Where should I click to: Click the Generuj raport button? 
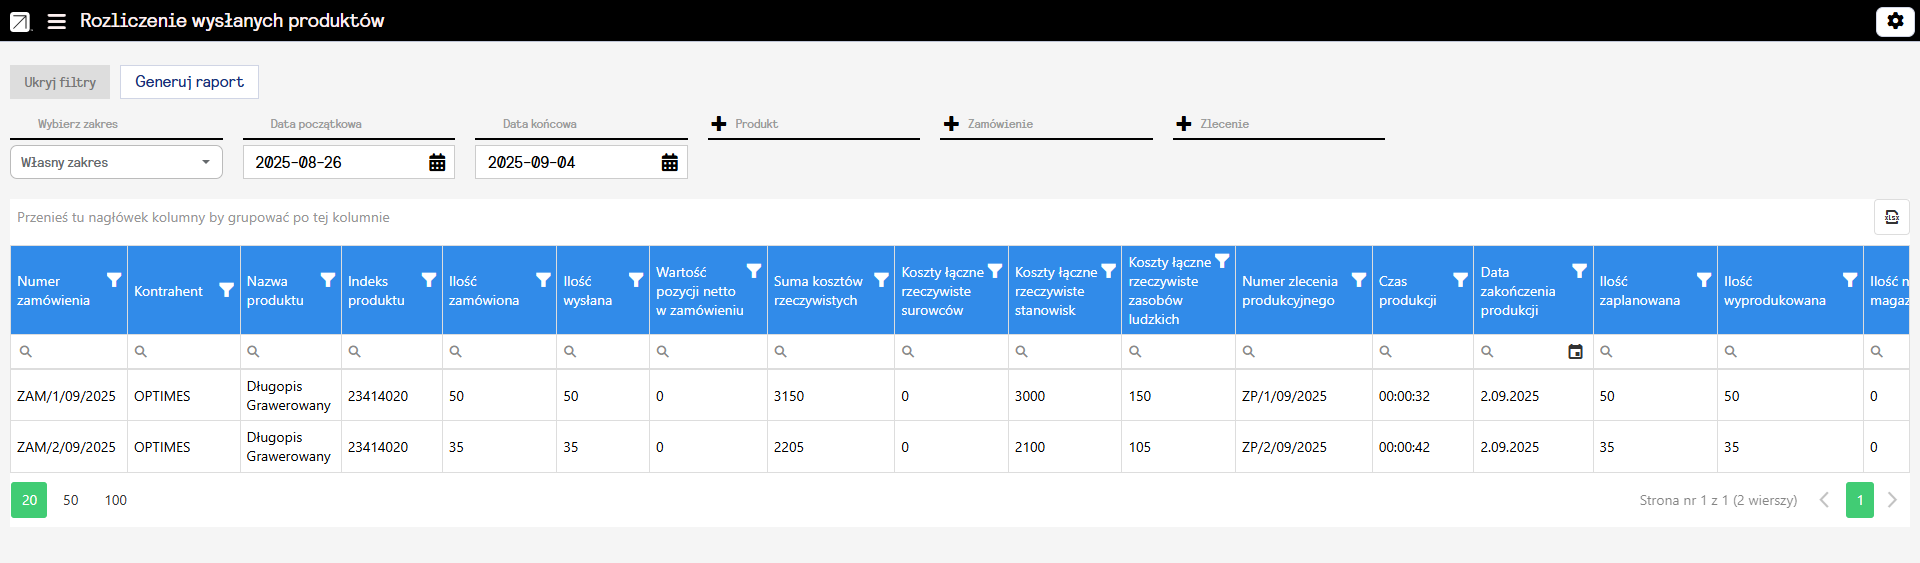189,82
